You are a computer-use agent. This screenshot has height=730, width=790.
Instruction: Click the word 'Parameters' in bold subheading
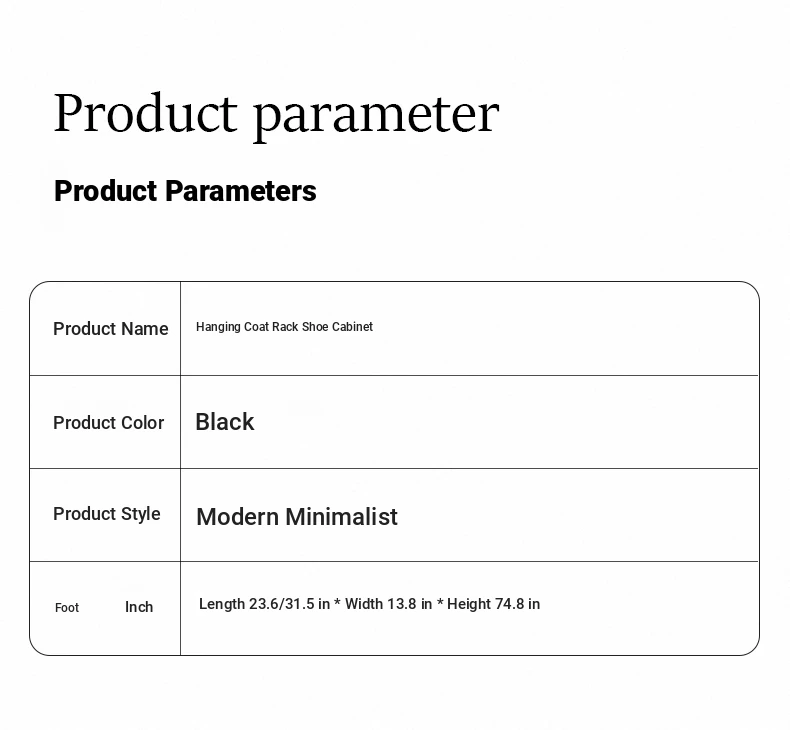pos(241,191)
